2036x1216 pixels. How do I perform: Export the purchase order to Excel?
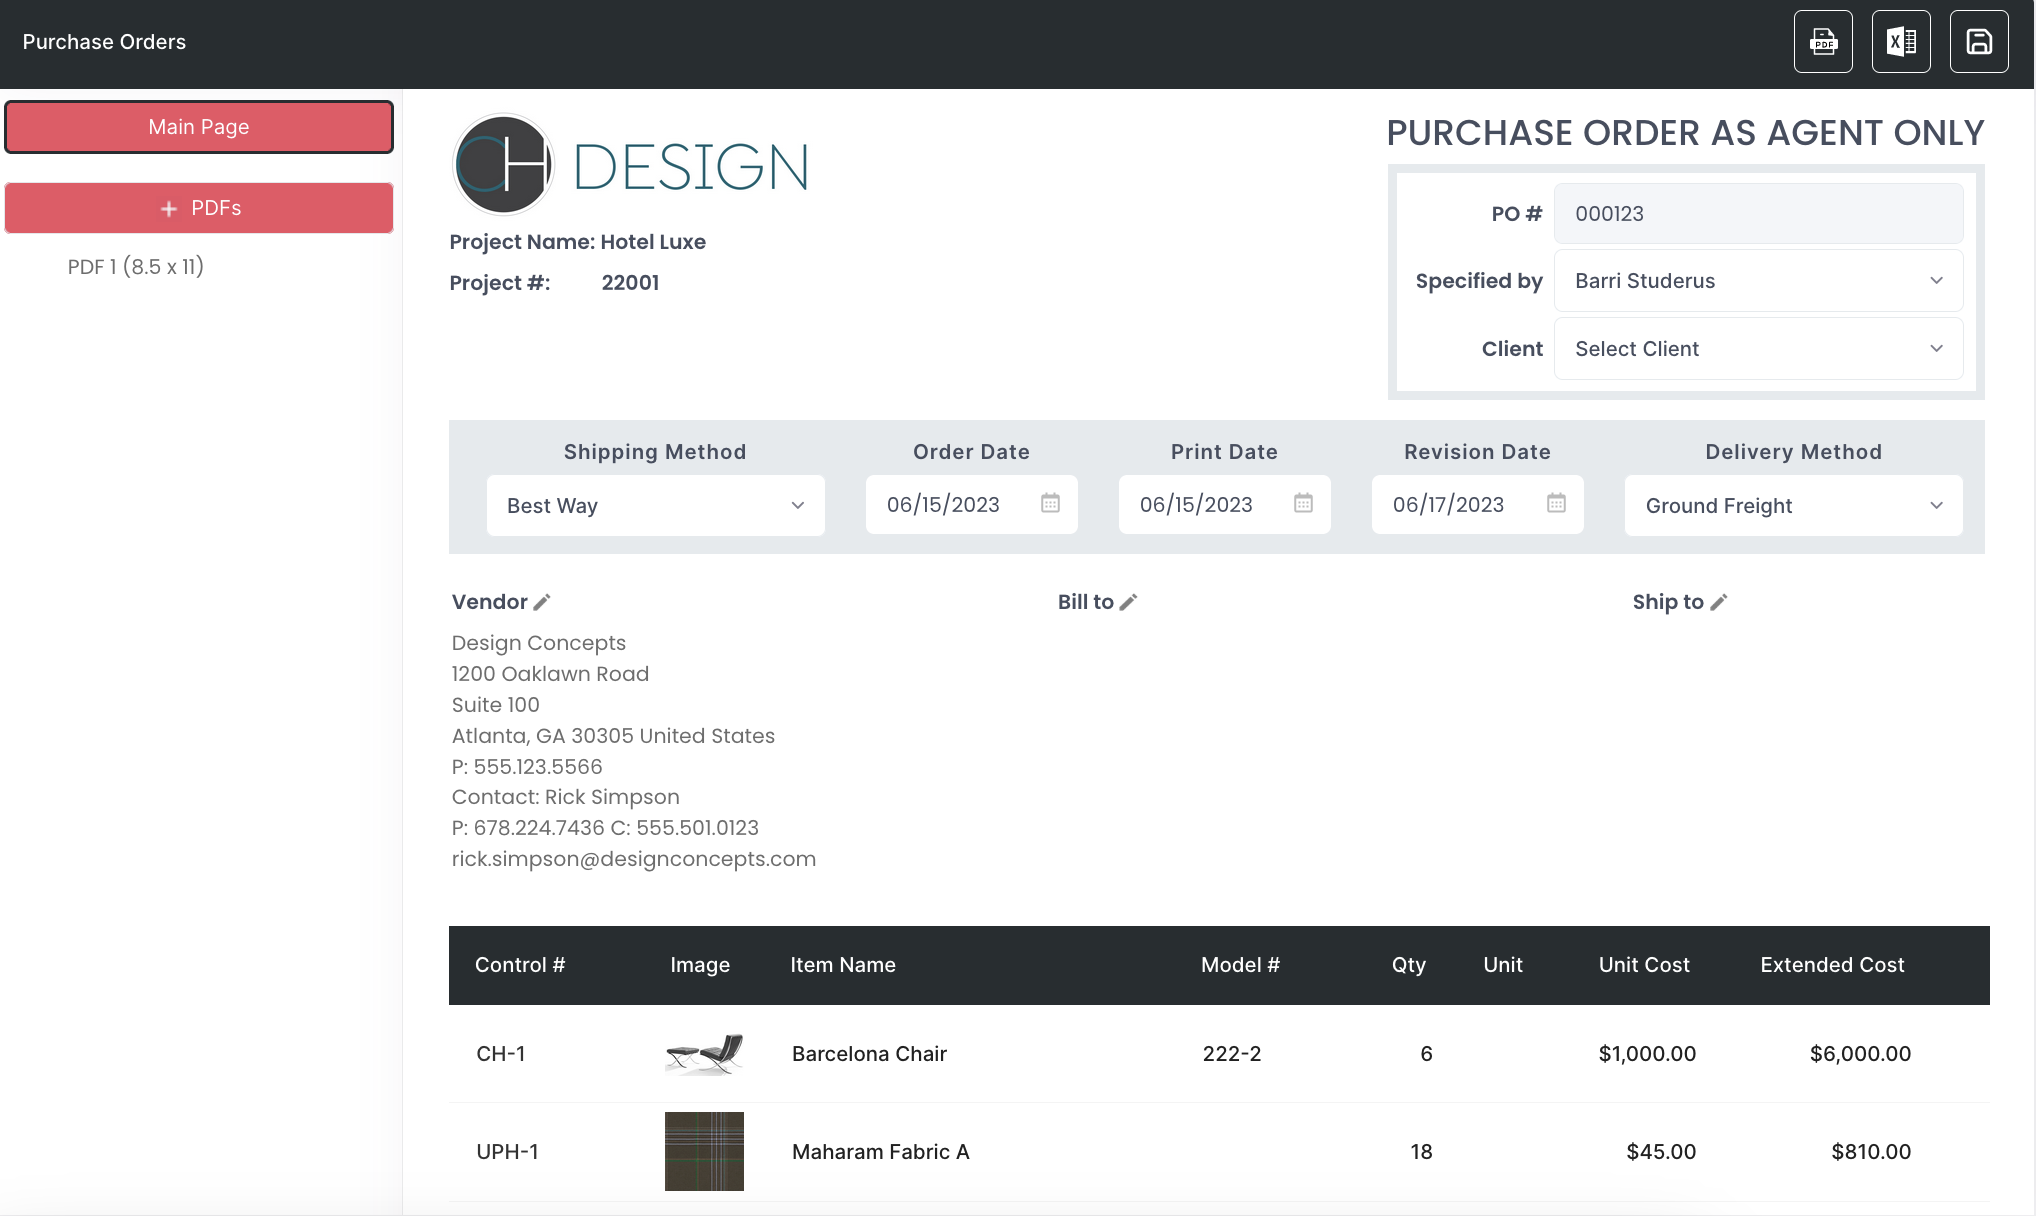click(x=1901, y=42)
